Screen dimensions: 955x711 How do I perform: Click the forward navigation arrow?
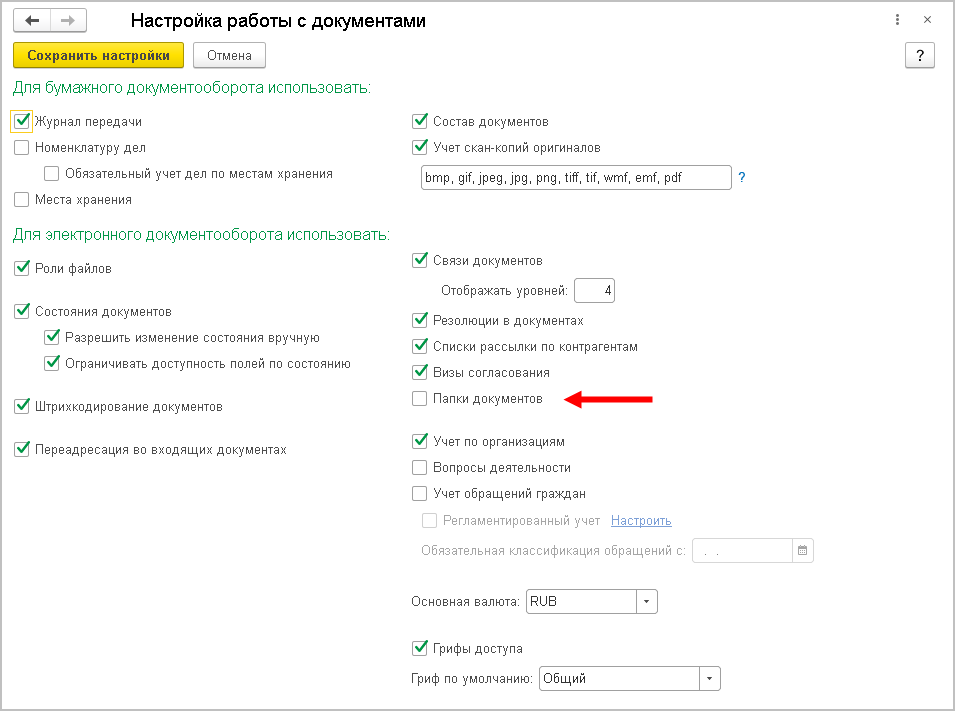(68, 21)
